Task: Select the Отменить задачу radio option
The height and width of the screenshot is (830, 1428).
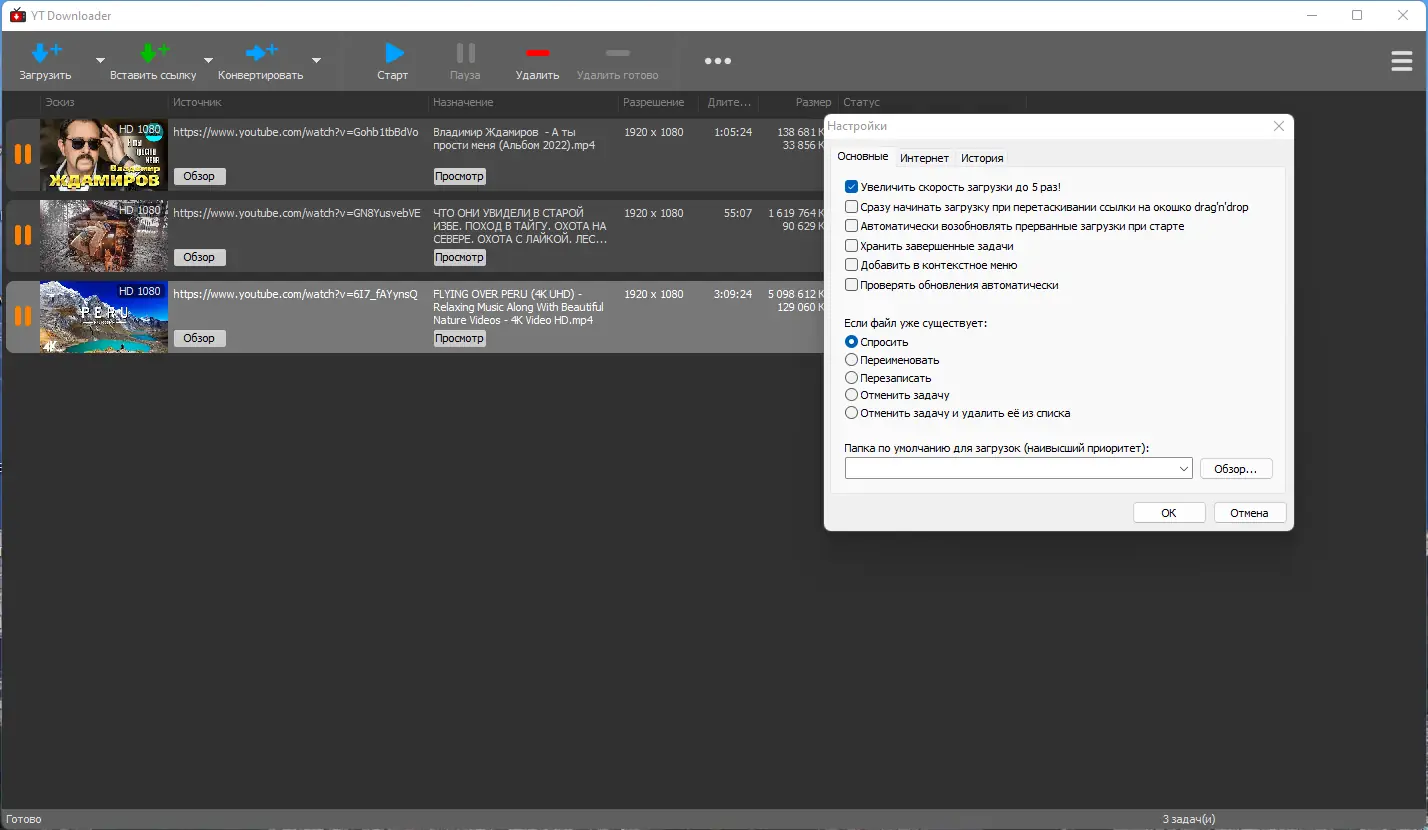Action: [852, 395]
